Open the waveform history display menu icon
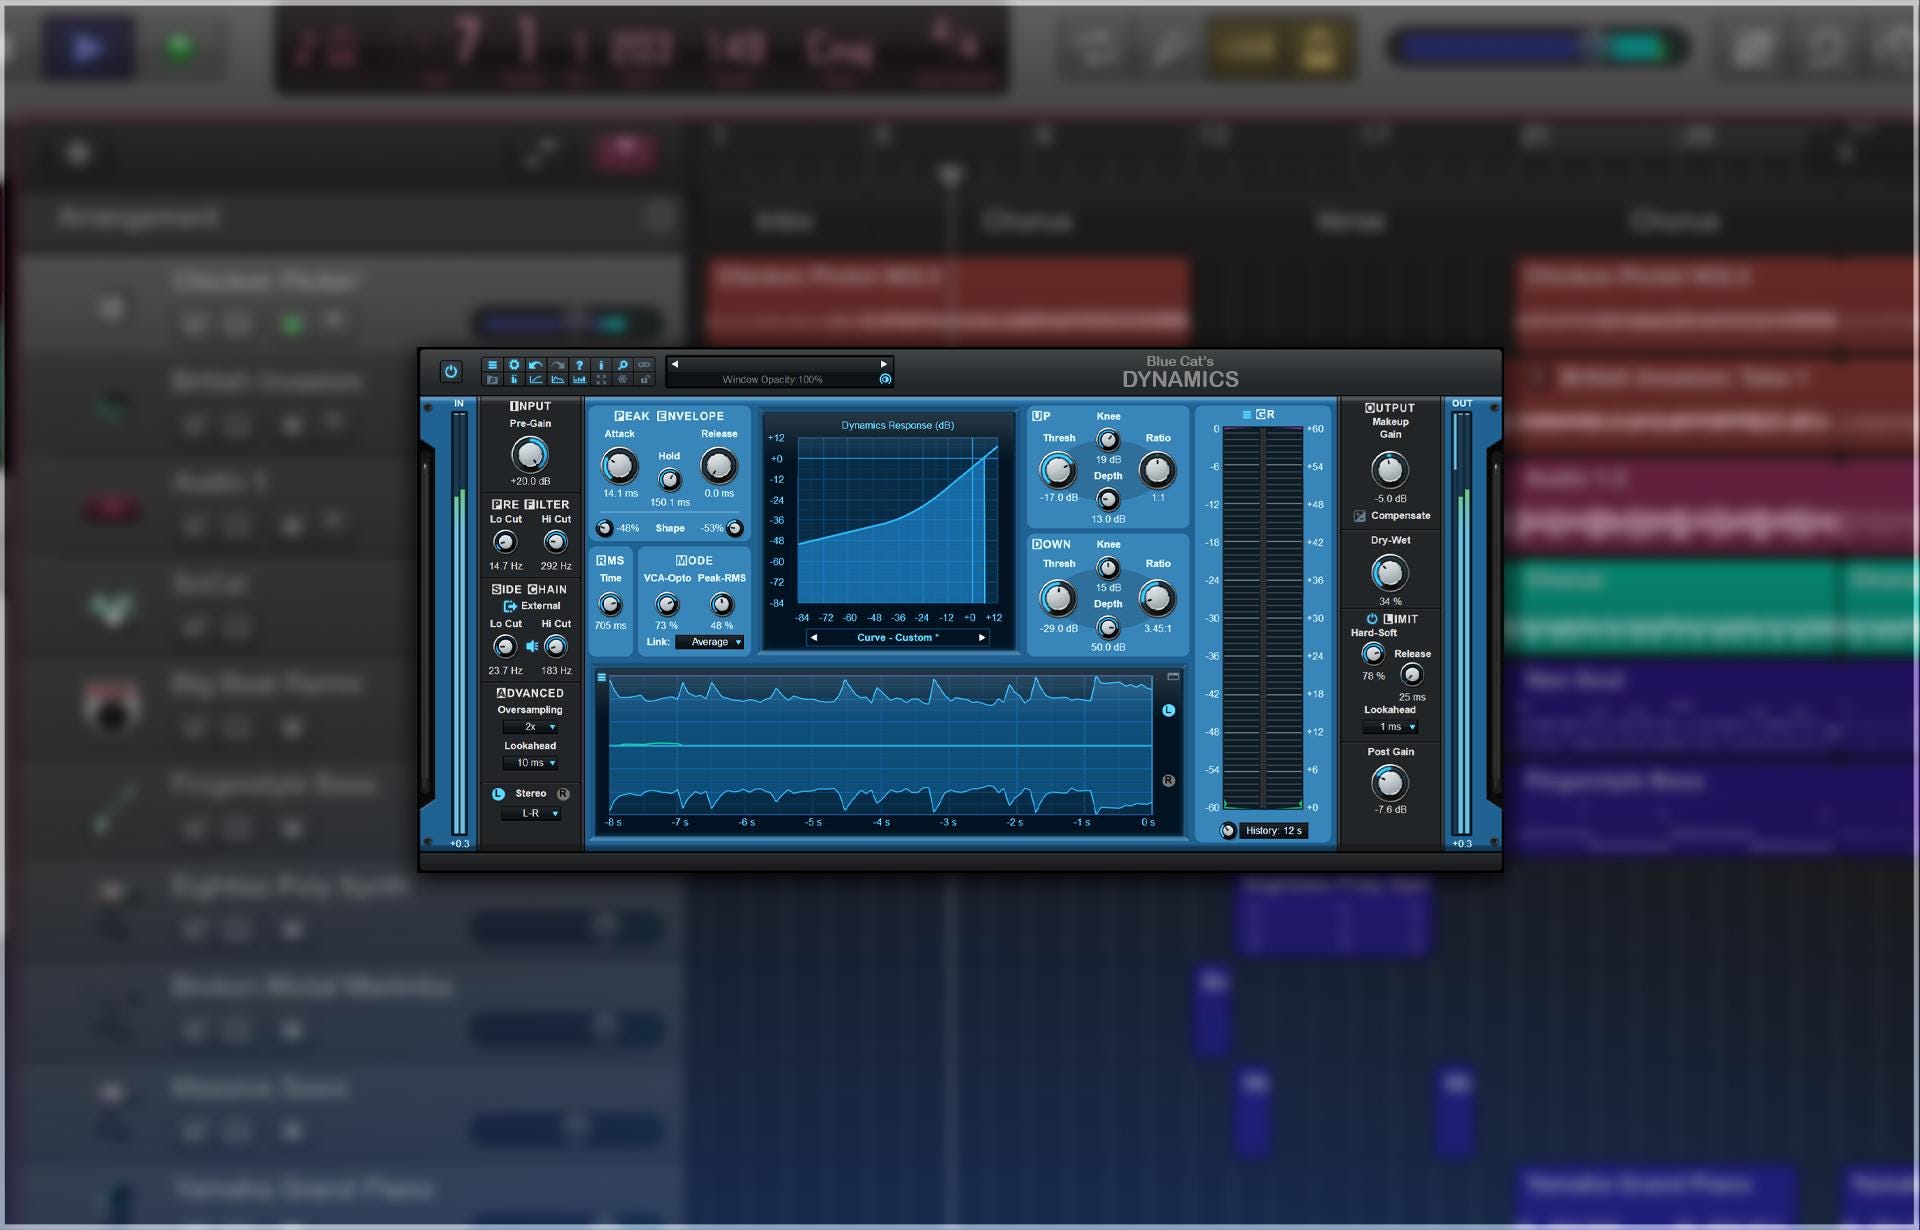Viewport: 1920px width, 1230px height. tap(602, 677)
